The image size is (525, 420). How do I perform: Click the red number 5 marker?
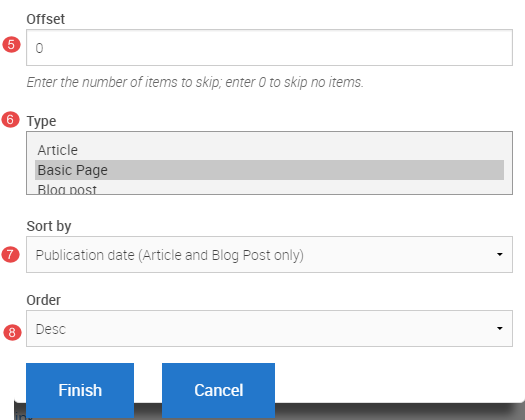click(x=11, y=45)
